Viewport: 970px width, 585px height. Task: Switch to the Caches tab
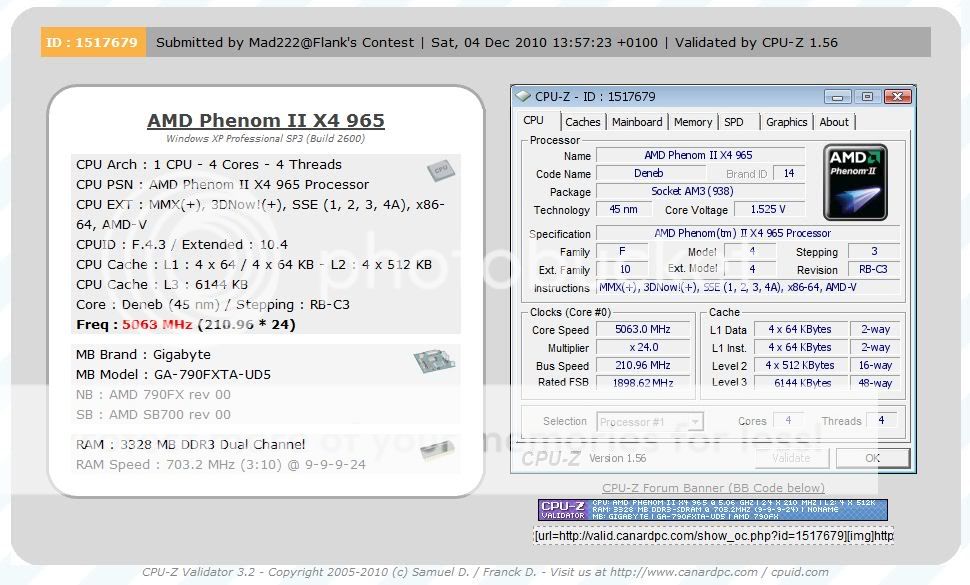(x=583, y=122)
